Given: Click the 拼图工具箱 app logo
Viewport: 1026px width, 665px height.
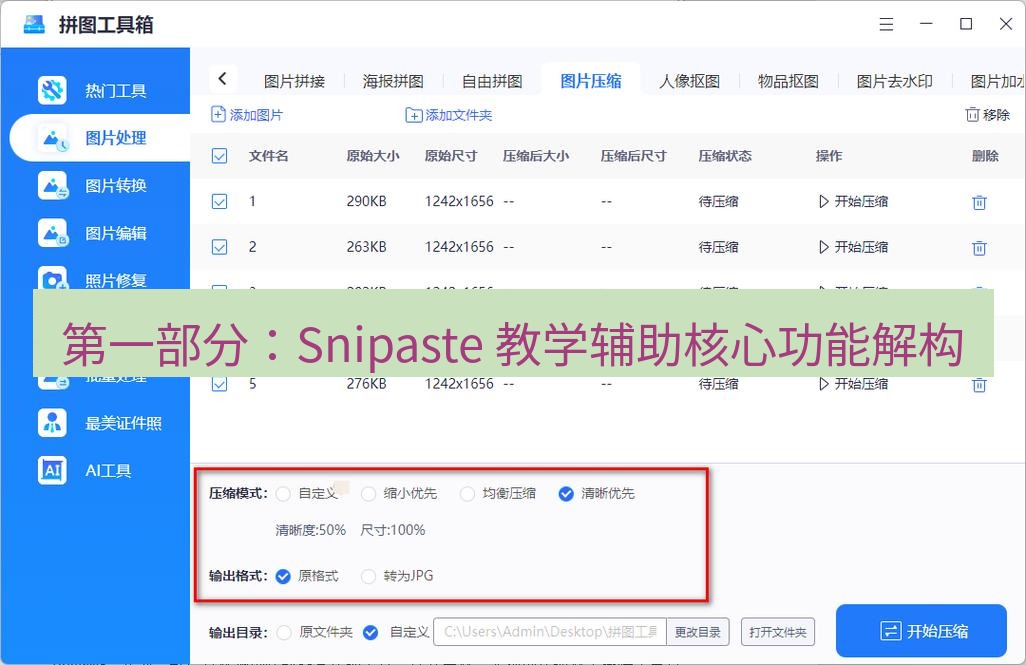Looking at the screenshot, I should pyautogui.click(x=34, y=24).
